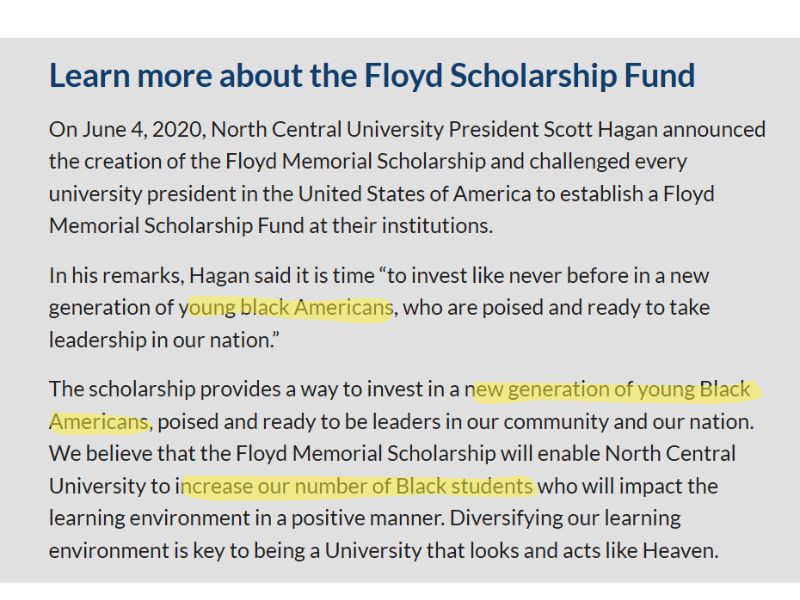800x600 pixels.
Task: Click 'leadership in our nation' closing quote
Action: click(x=164, y=340)
